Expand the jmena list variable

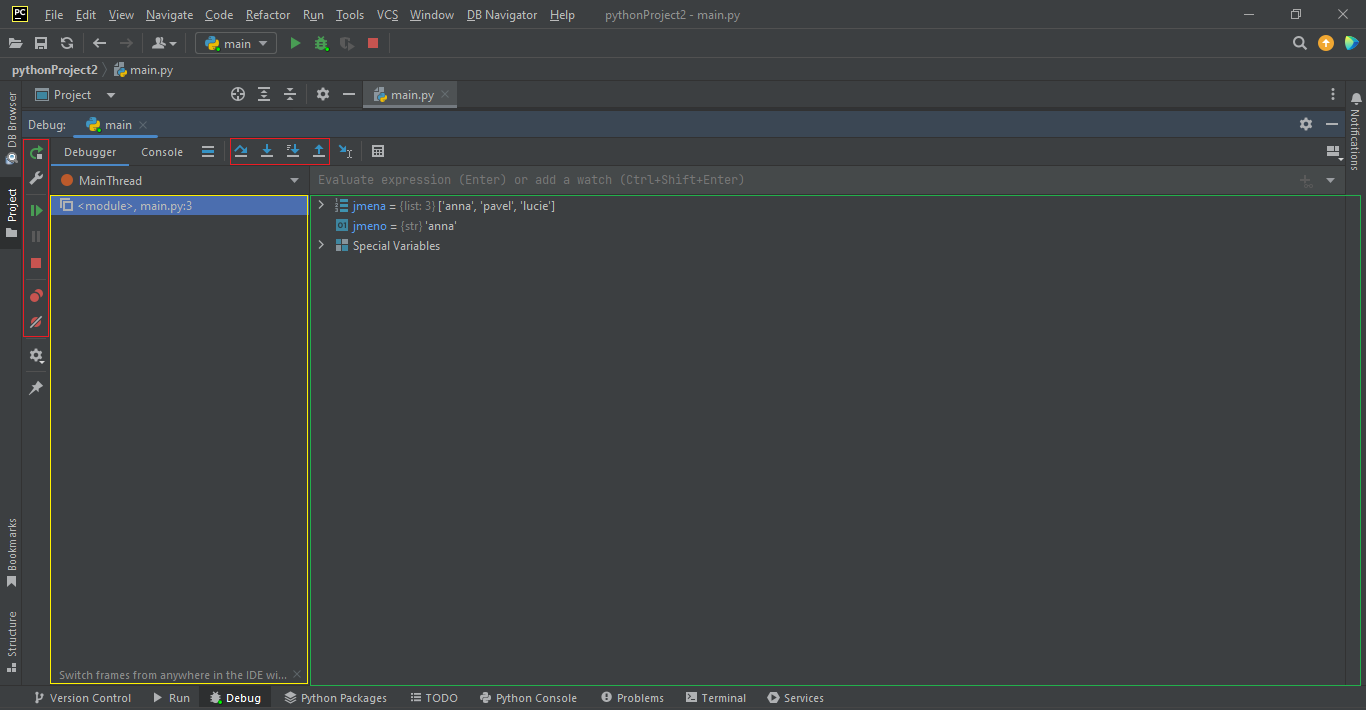321,205
